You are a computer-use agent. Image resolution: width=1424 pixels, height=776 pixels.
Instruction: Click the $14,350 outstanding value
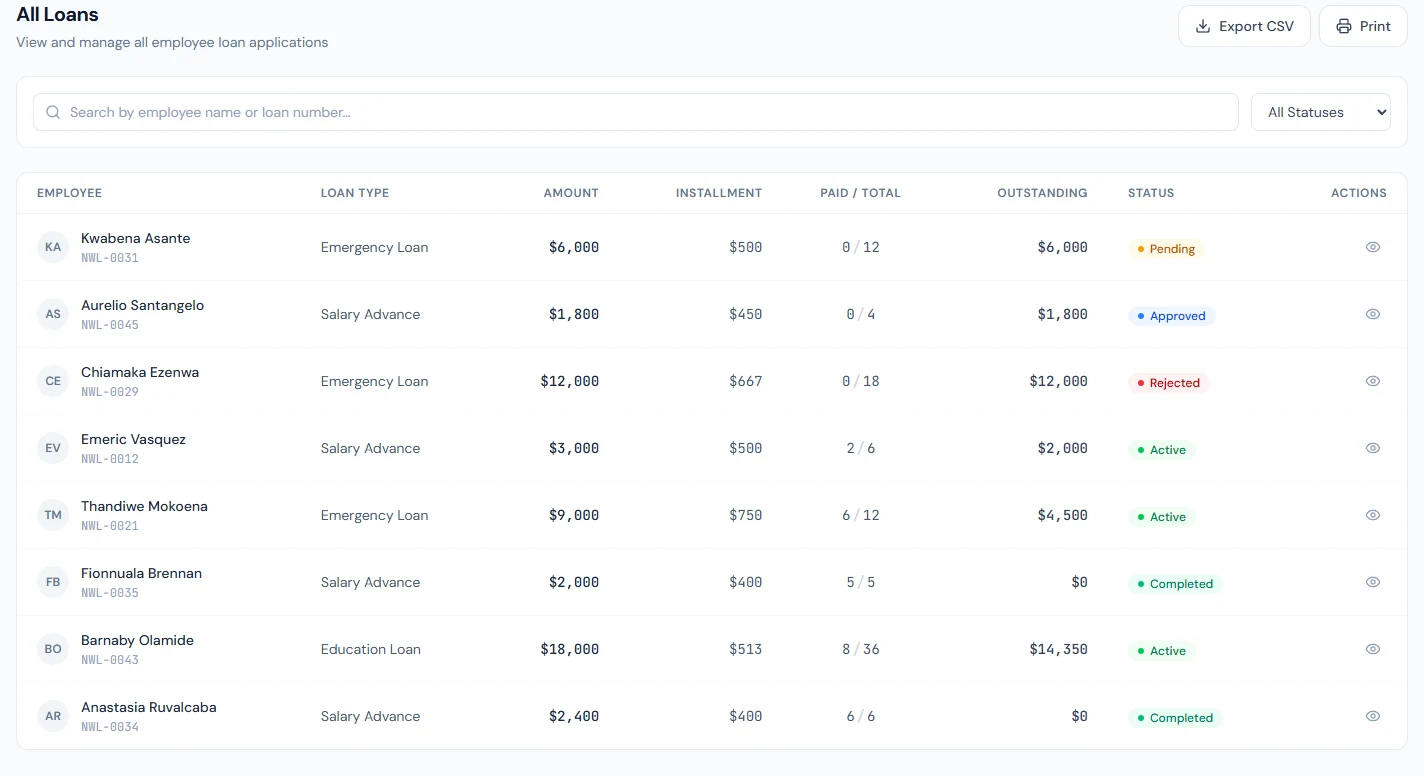1058,649
